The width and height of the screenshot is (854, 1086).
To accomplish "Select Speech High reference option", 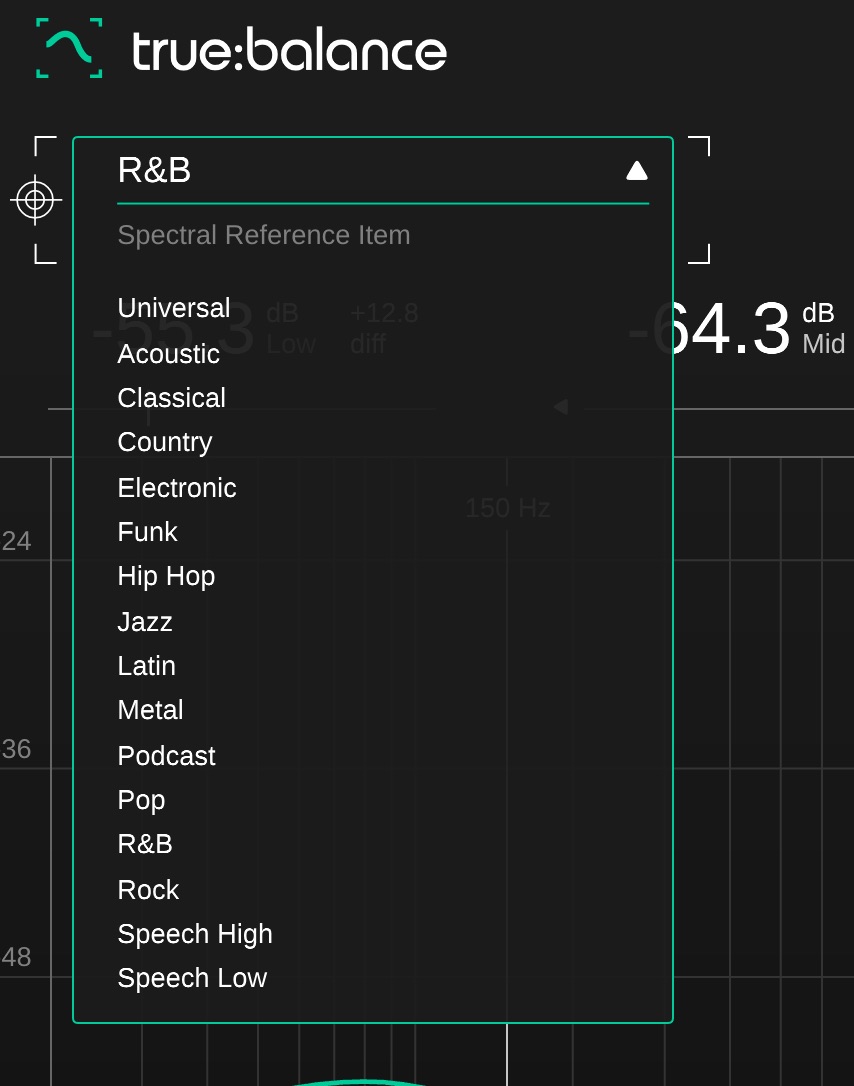I will 195,934.
